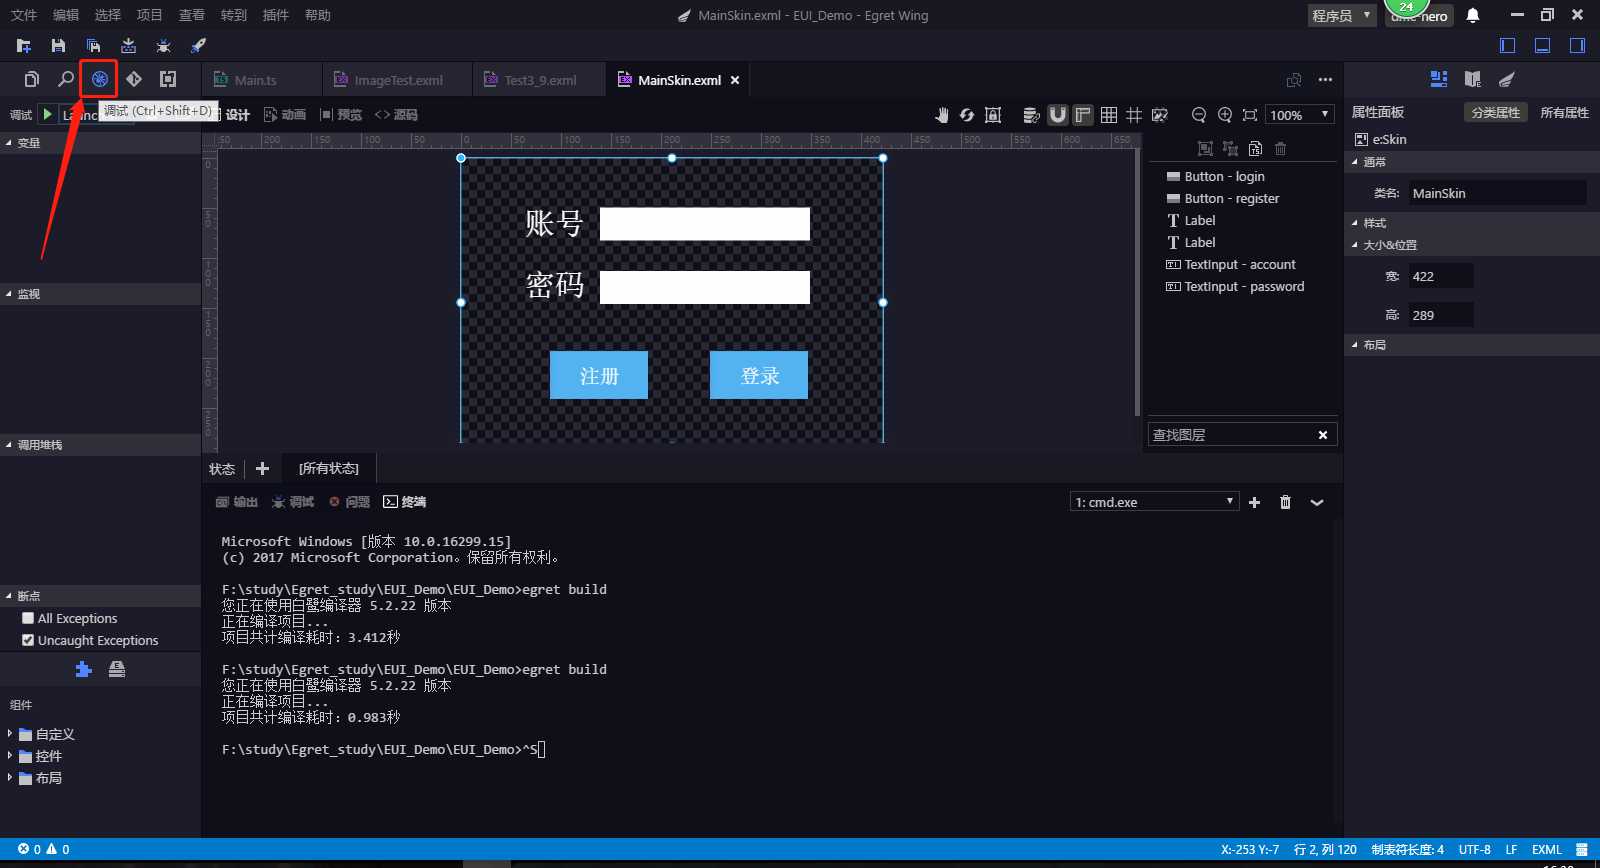Open the editor more actions ellipsis
The image size is (1600, 868).
click(x=1325, y=80)
